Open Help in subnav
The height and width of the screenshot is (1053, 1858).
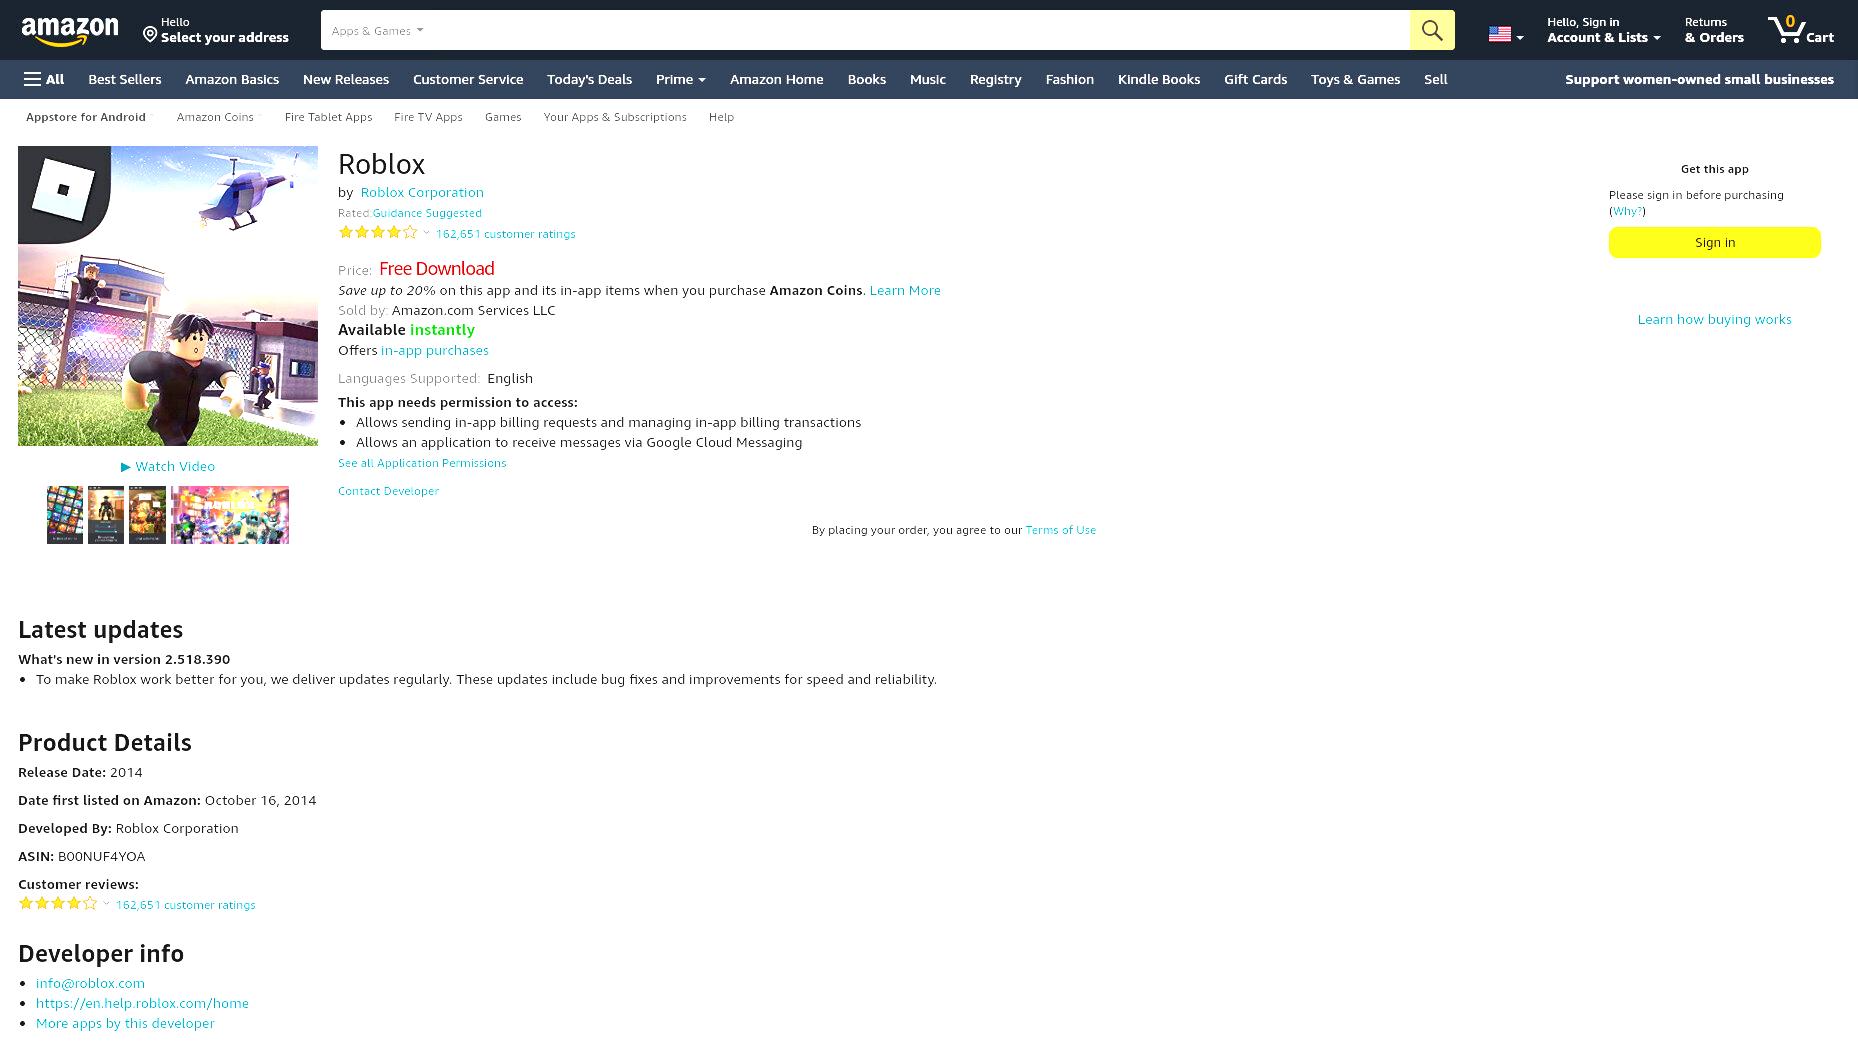click(x=721, y=117)
